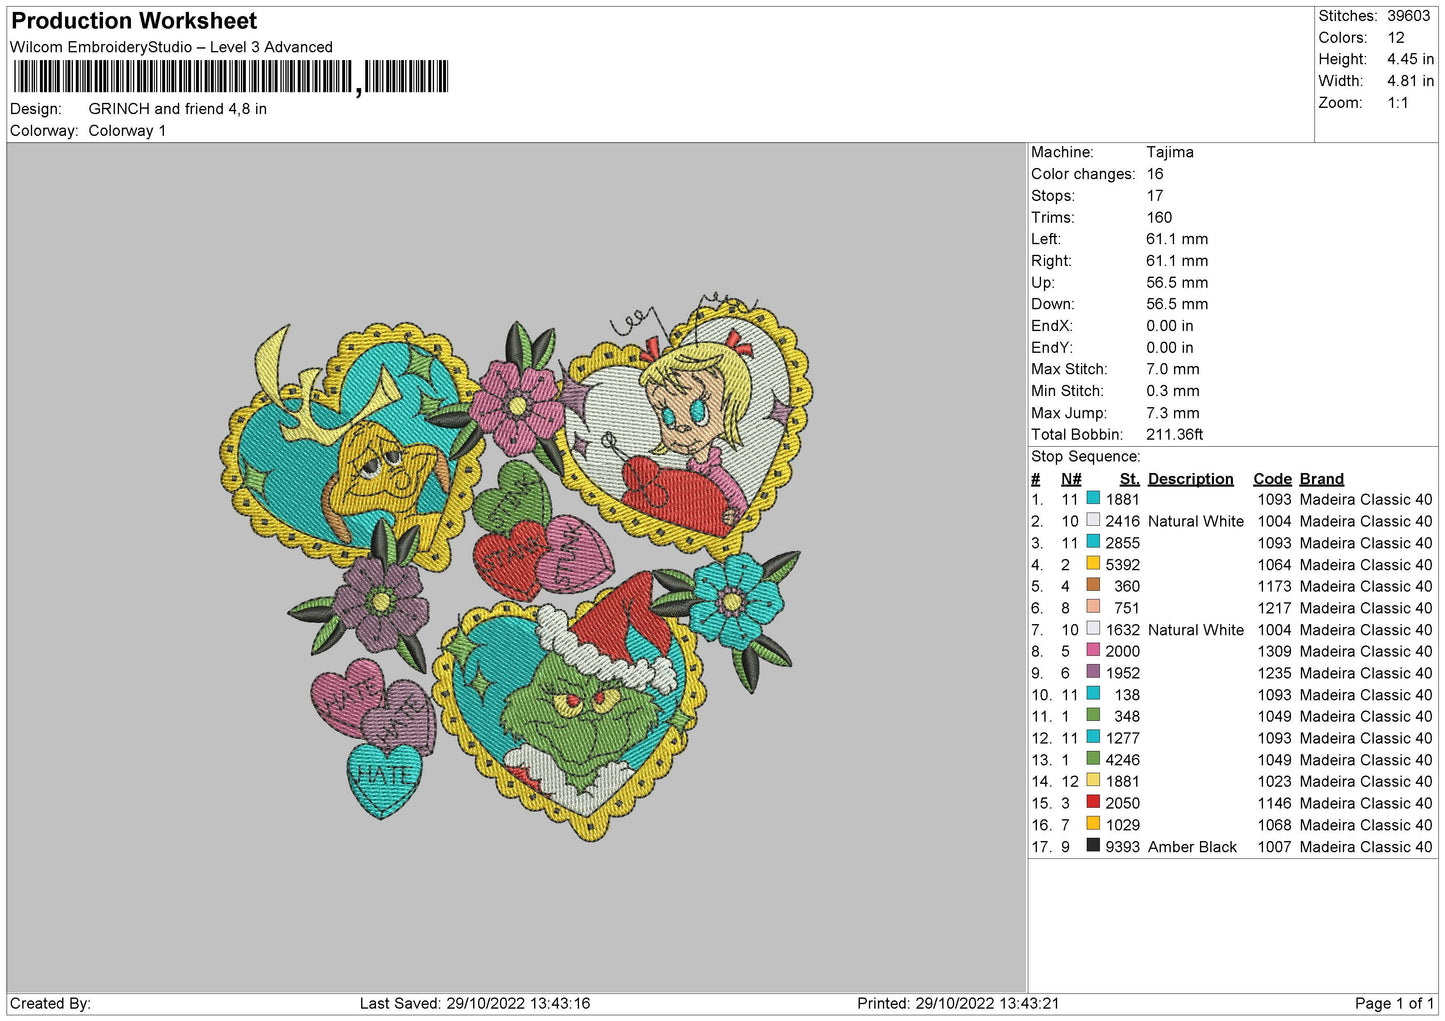Click the Colors value 12
The height and width of the screenshot is (1021, 1445).
[1395, 38]
